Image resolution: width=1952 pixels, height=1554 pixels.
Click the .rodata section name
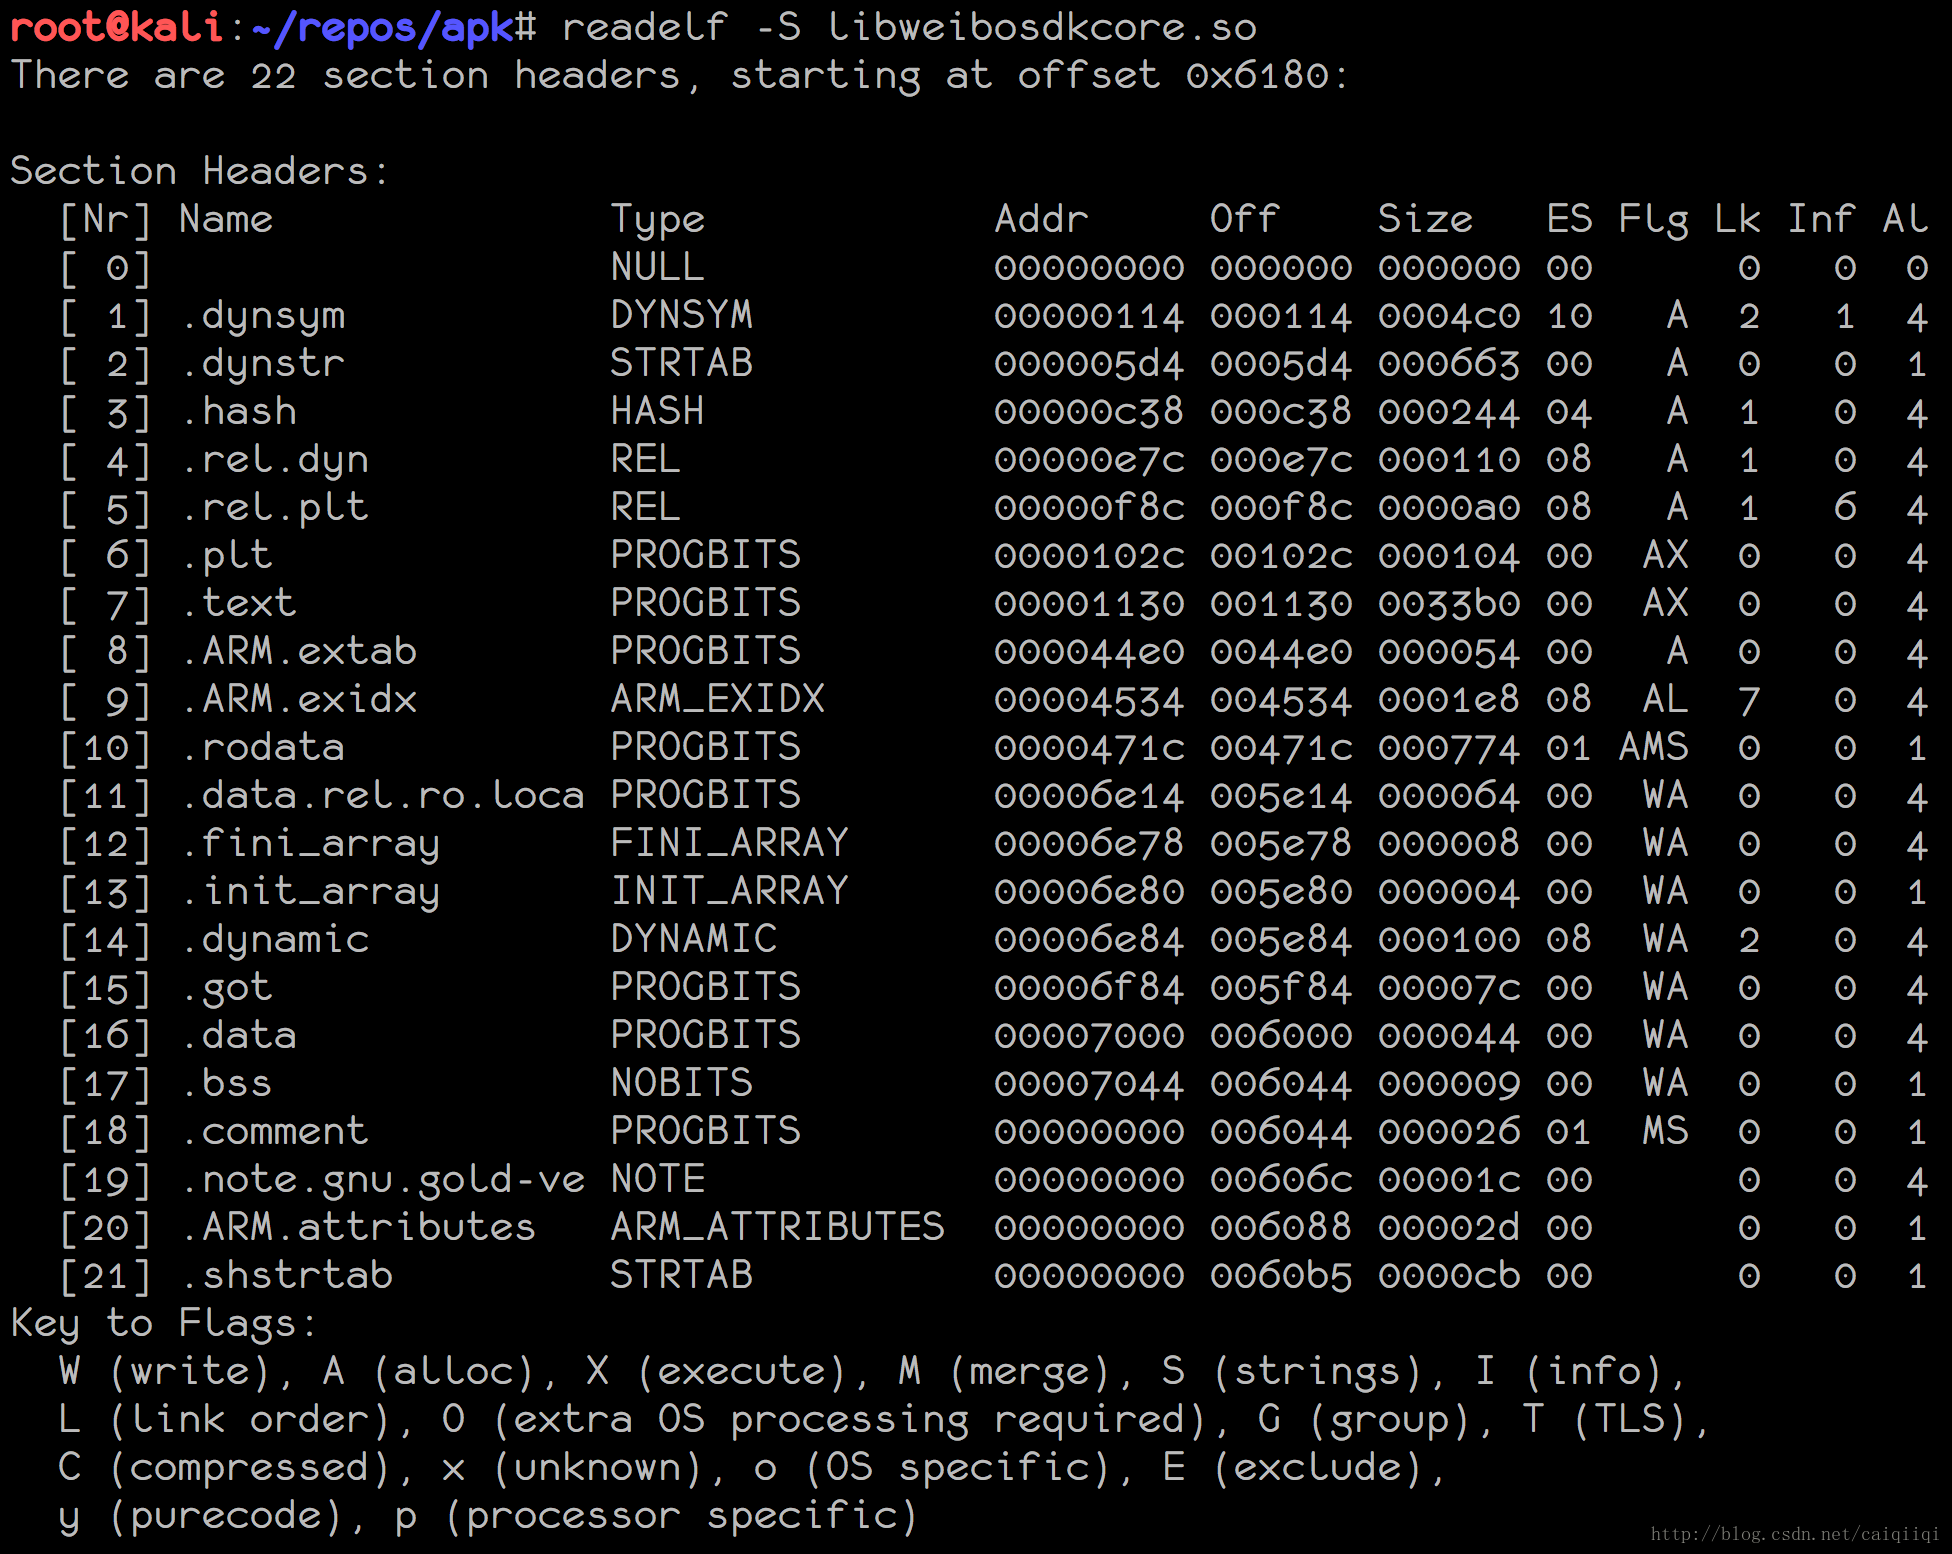[x=264, y=747]
